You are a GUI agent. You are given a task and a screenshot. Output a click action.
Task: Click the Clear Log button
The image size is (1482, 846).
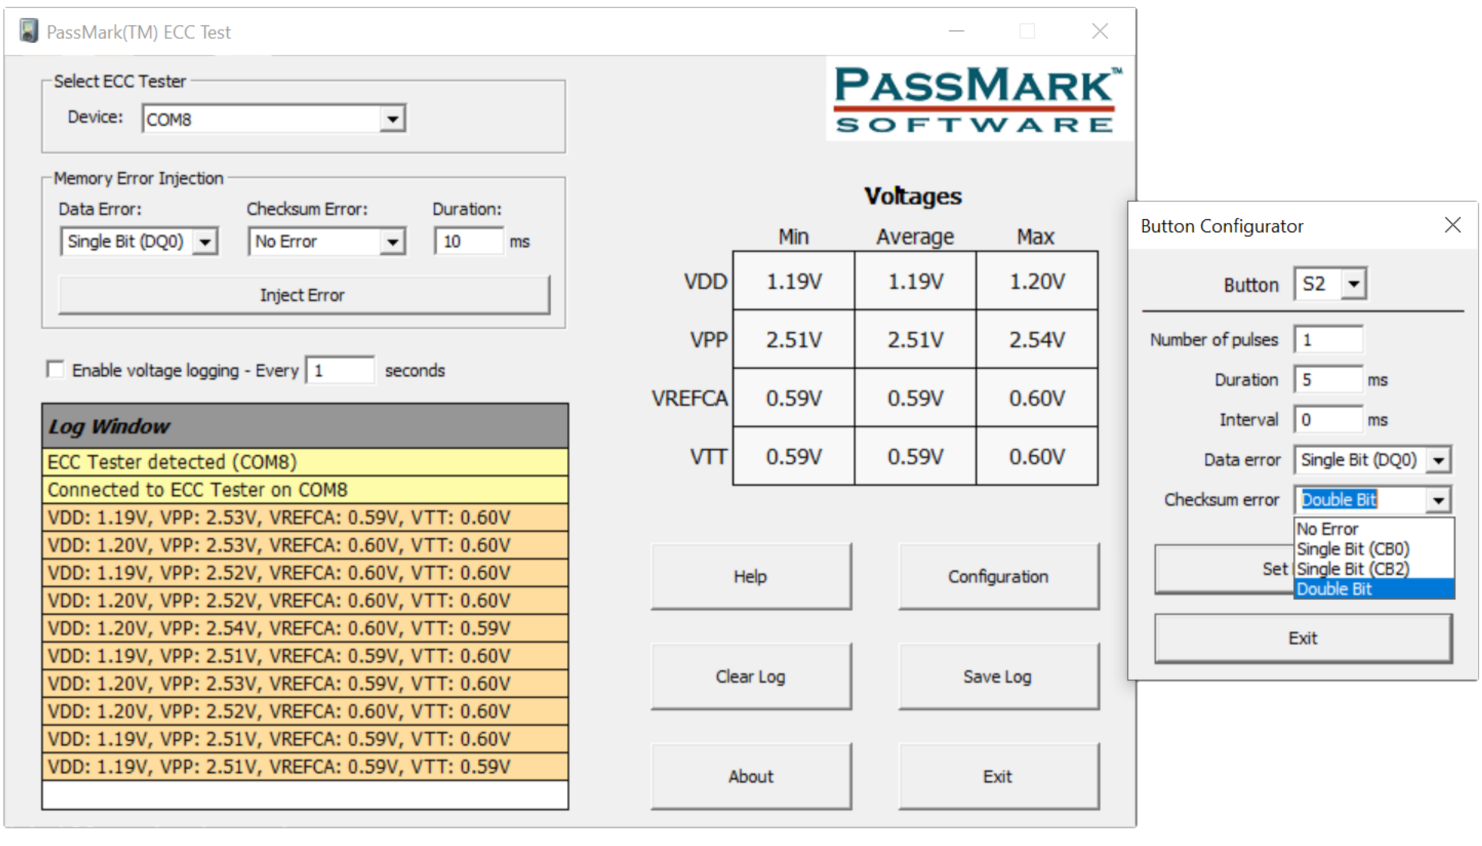[x=751, y=676]
